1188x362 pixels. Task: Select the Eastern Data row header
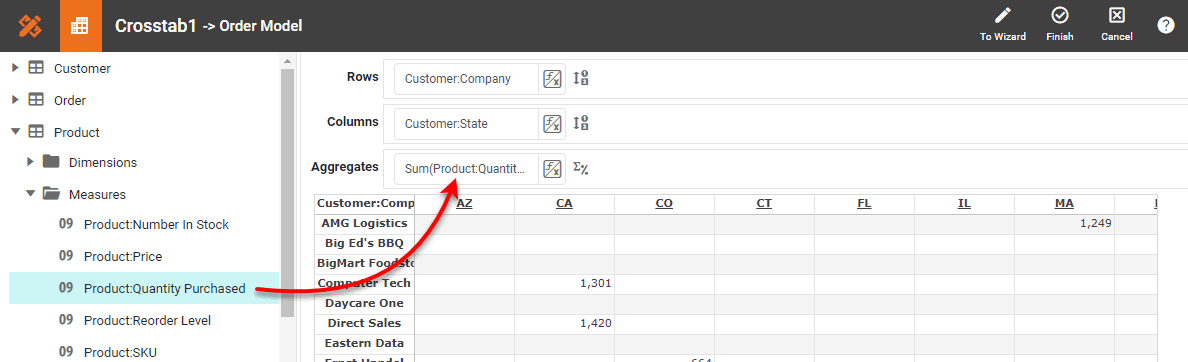364,343
